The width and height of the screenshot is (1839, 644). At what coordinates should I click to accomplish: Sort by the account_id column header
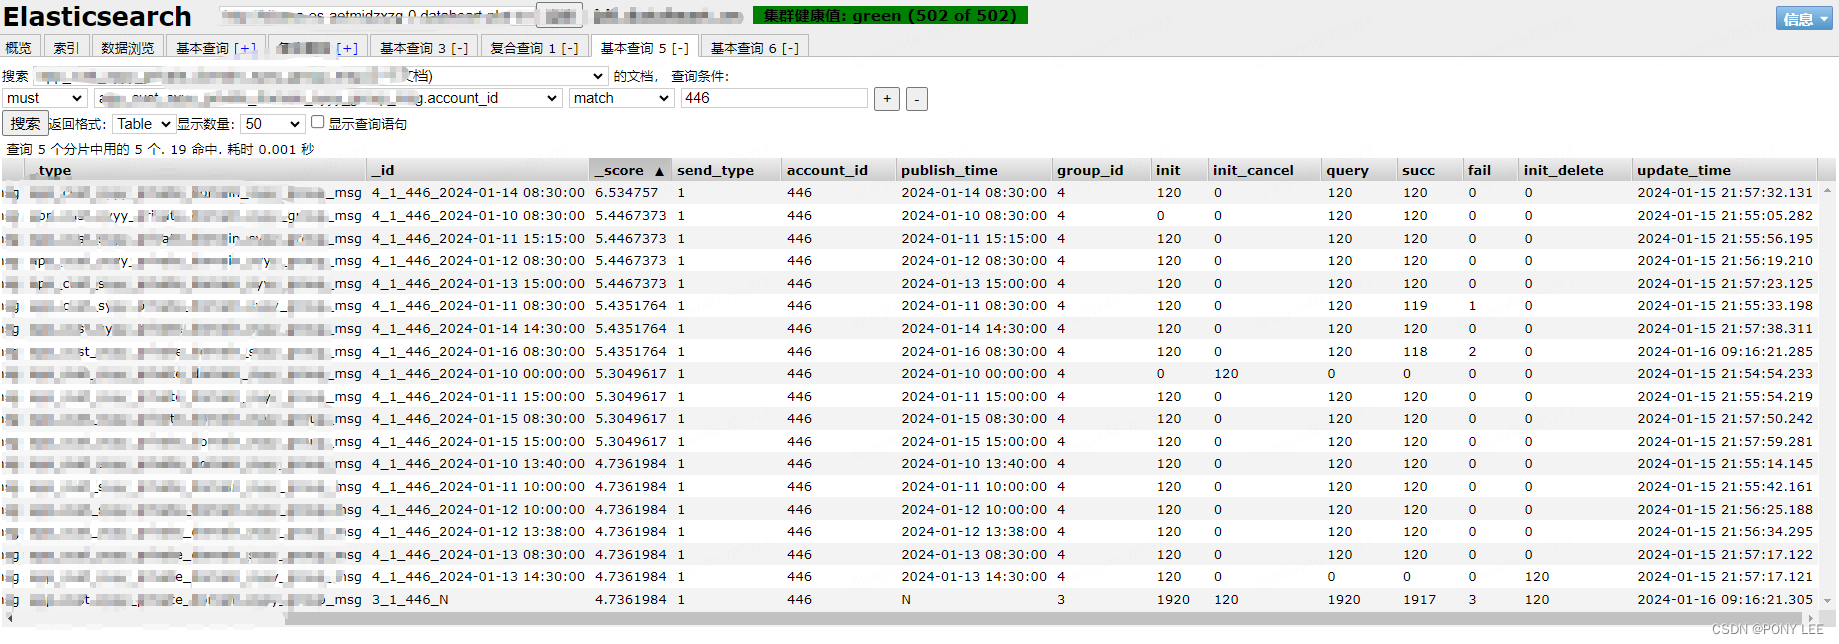[839, 170]
